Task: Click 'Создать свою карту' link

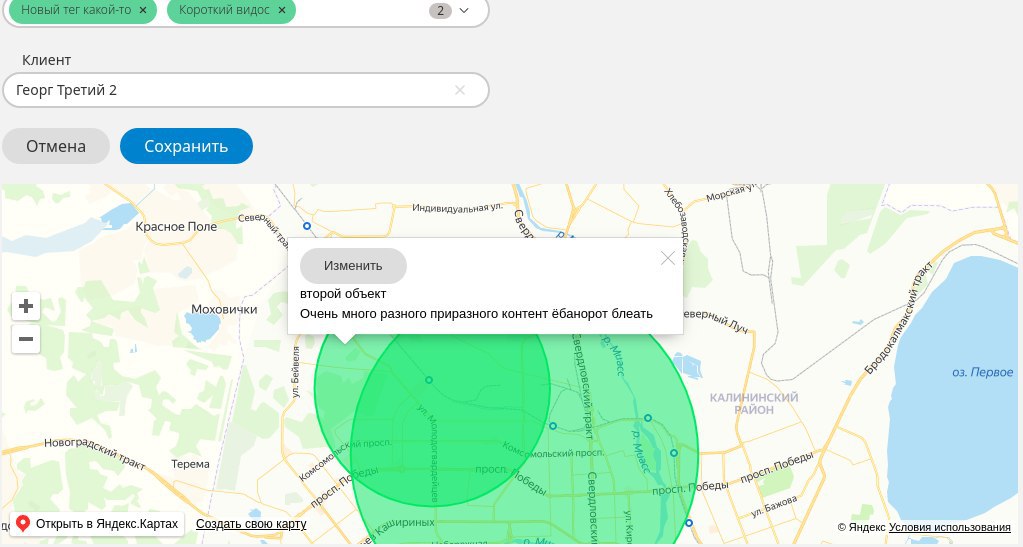Action: click(251, 524)
